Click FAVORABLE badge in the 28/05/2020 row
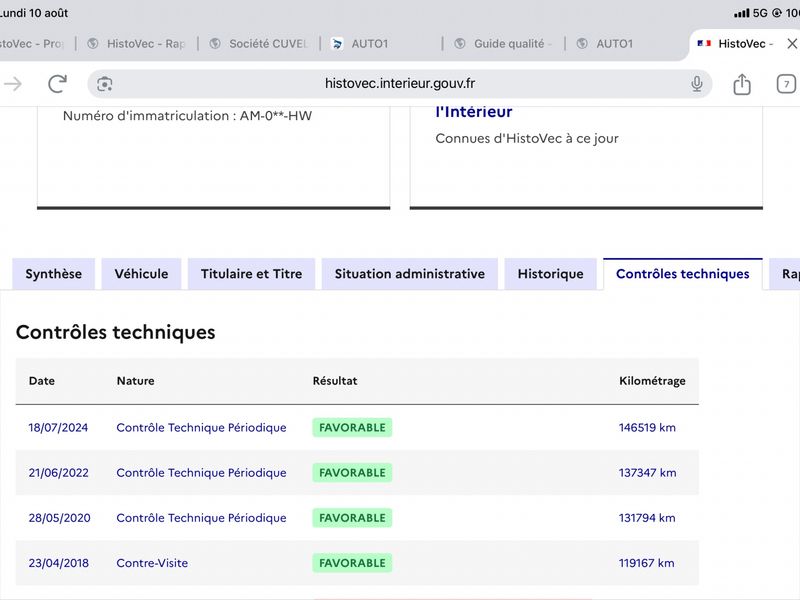Image resolution: width=800 pixels, height=600 pixels. 352,518
